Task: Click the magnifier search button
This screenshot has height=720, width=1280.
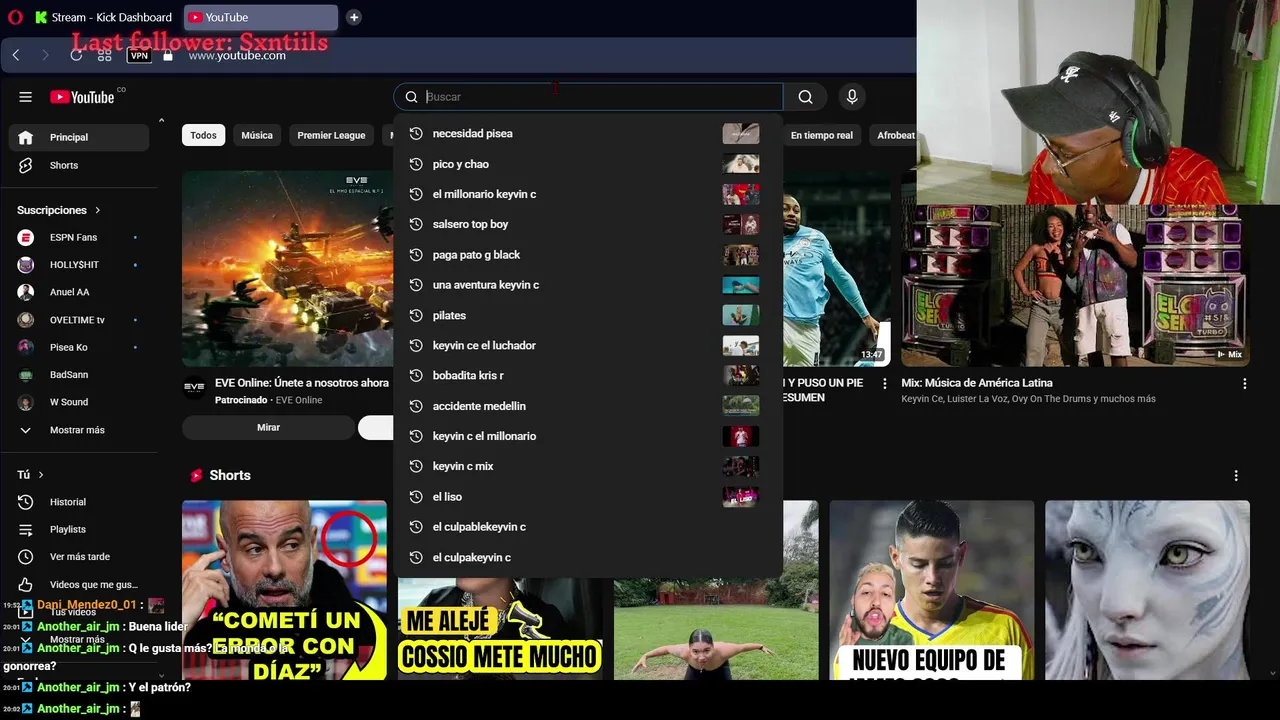Action: pos(805,97)
